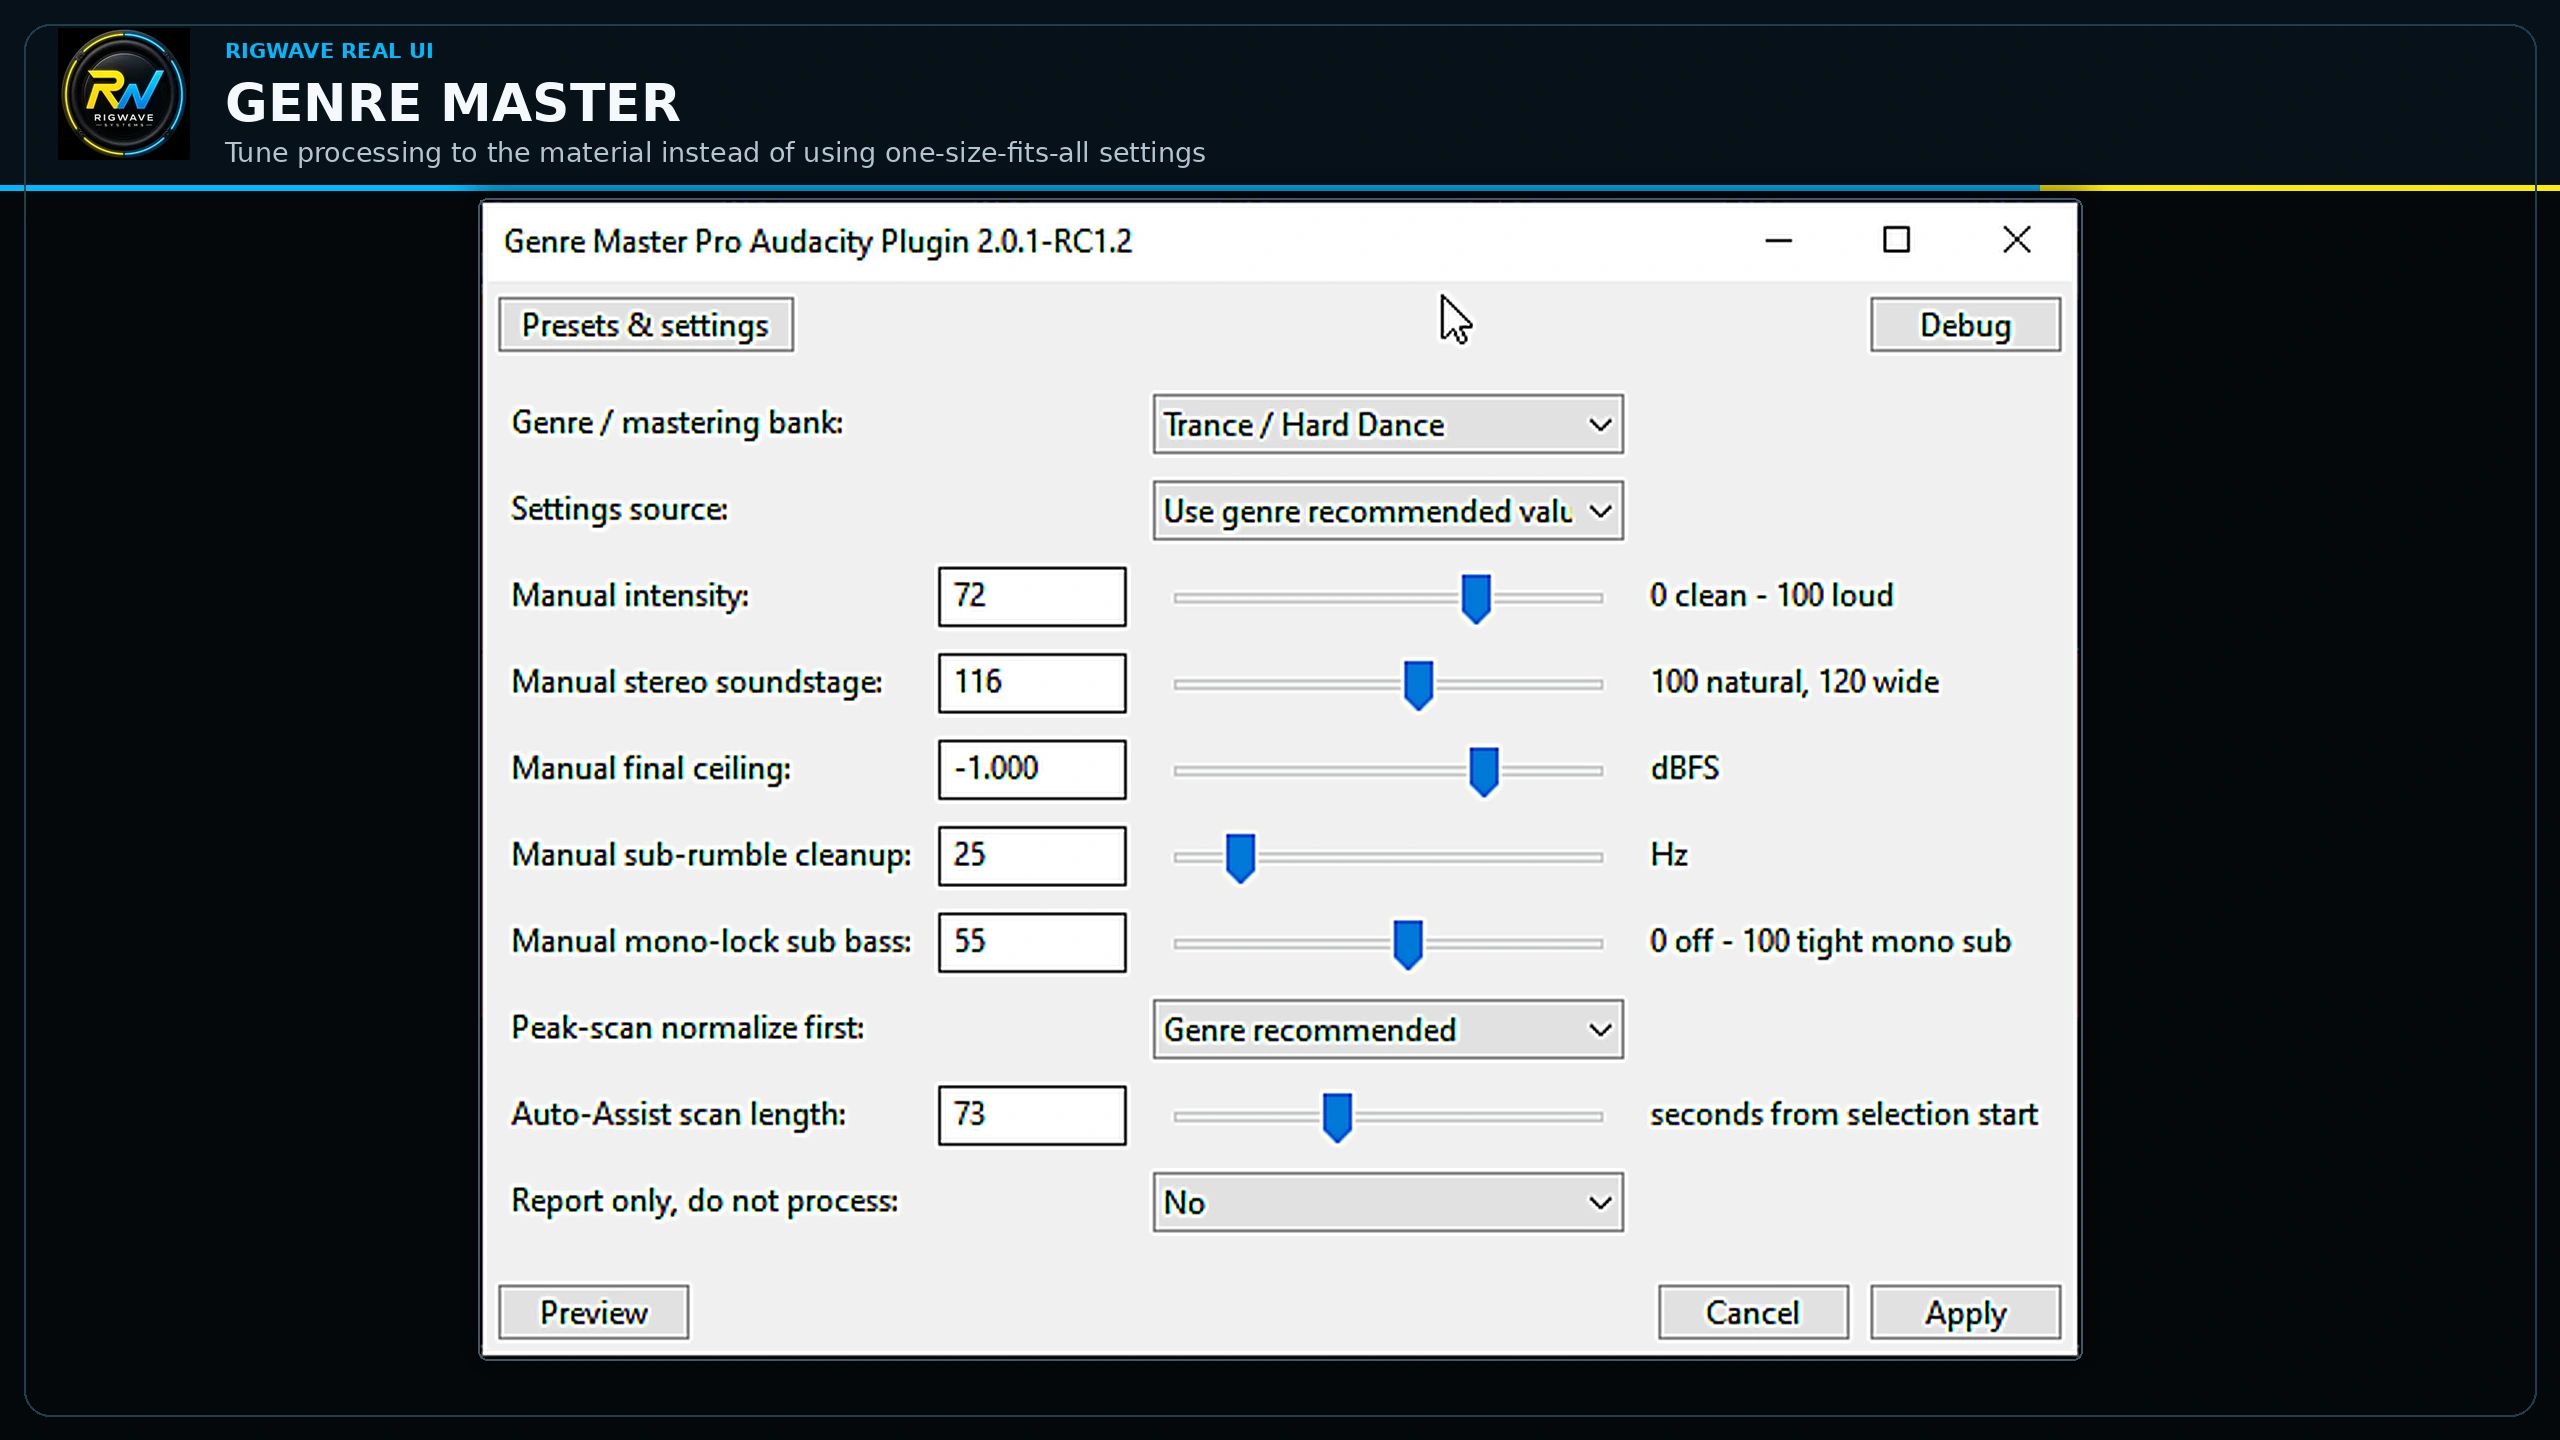Click the Auto-Assist scan length value field
The width and height of the screenshot is (2560, 1440).
click(1032, 1115)
